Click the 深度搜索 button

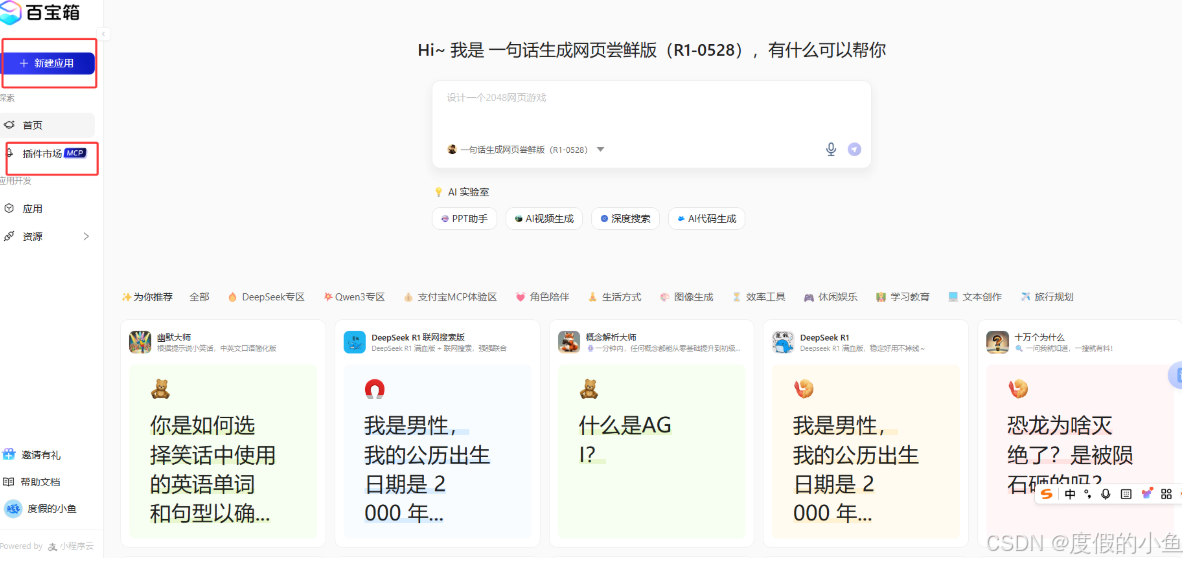click(x=625, y=219)
